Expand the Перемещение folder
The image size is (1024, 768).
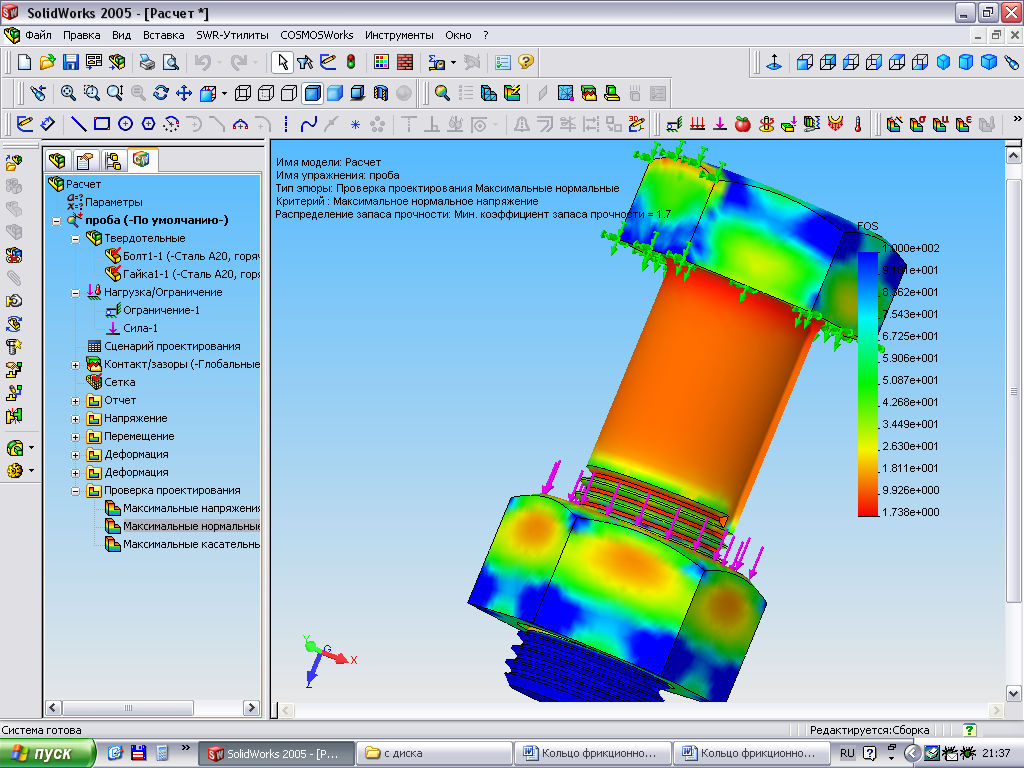tap(75, 437)
